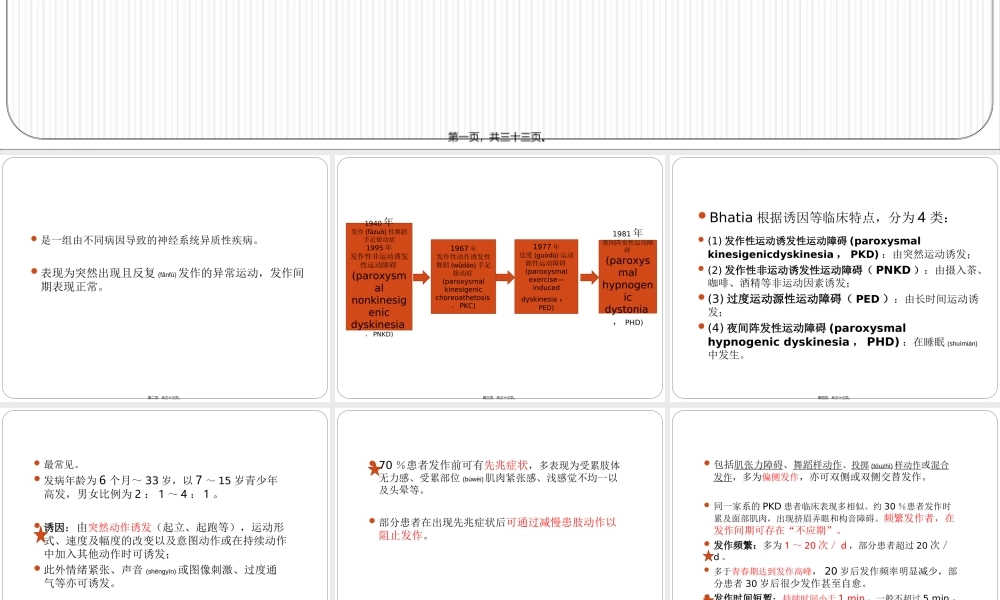Click the footer label on the flowchart slide
This screenshot has width=1000, height=600.
497,397
